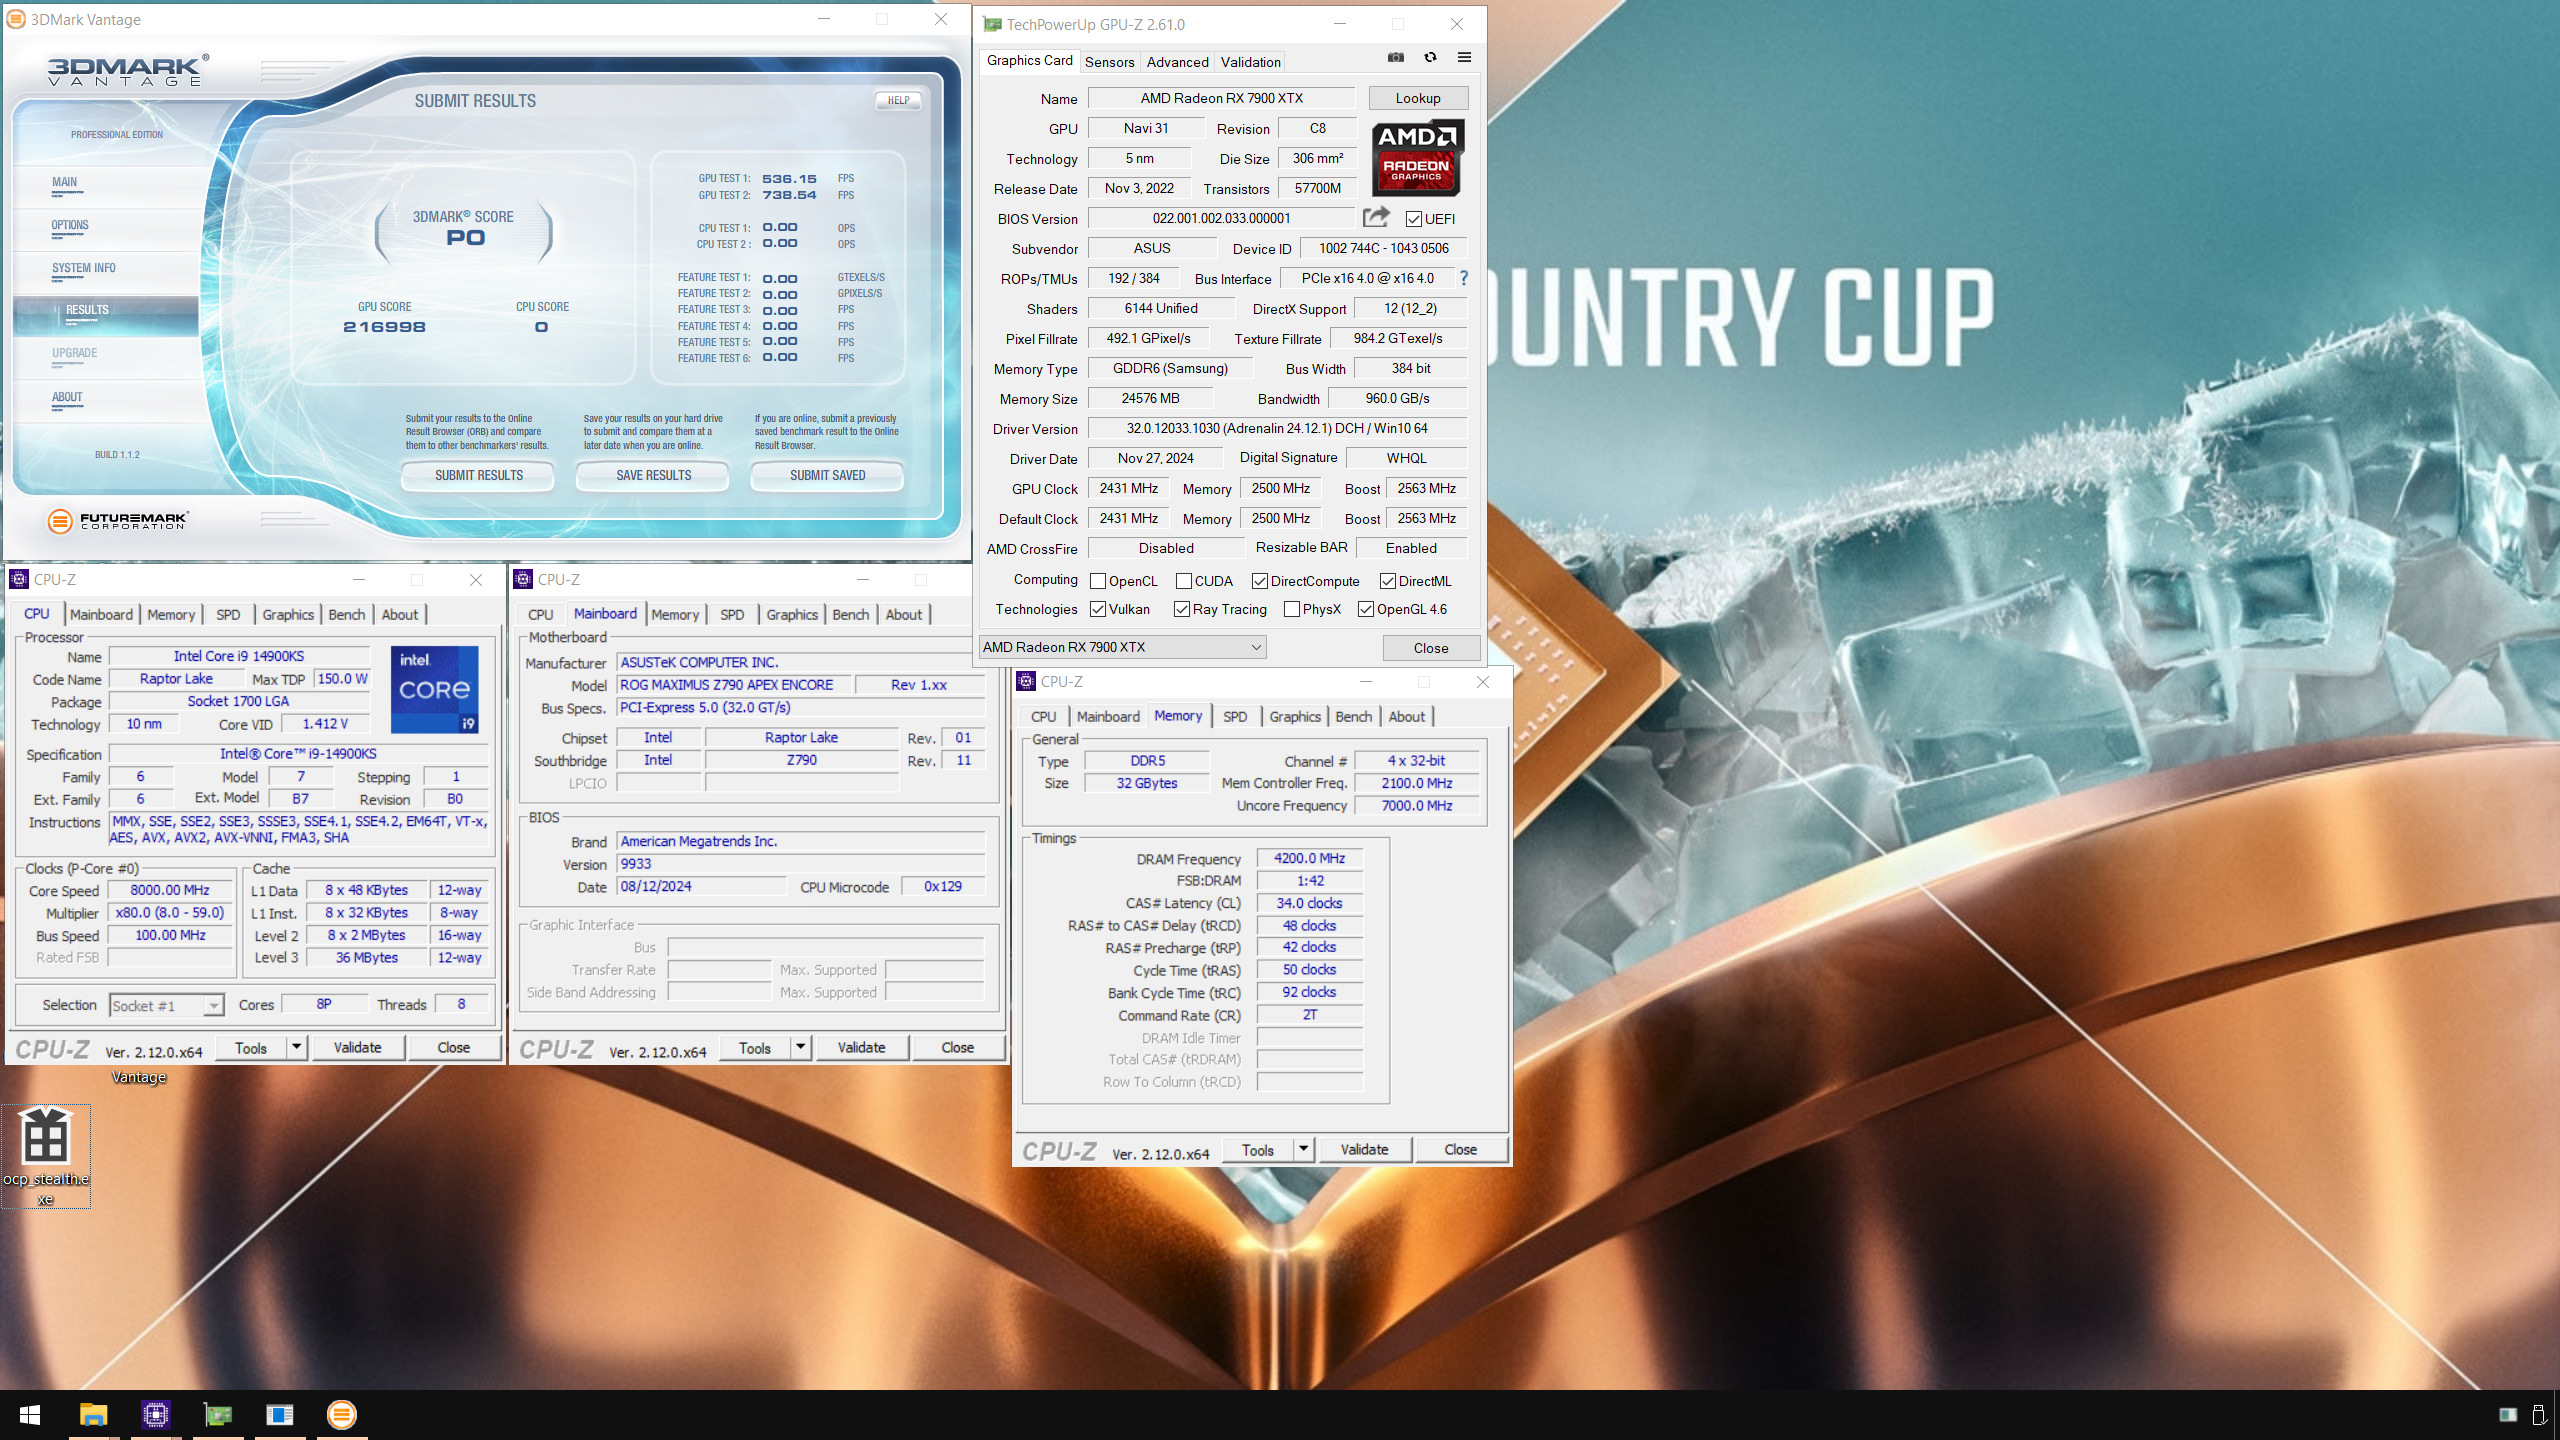Click the Futuremark Corporation logo
Image resolution: width=2560 pixels, height=1440 pixels.
[117, 521]
